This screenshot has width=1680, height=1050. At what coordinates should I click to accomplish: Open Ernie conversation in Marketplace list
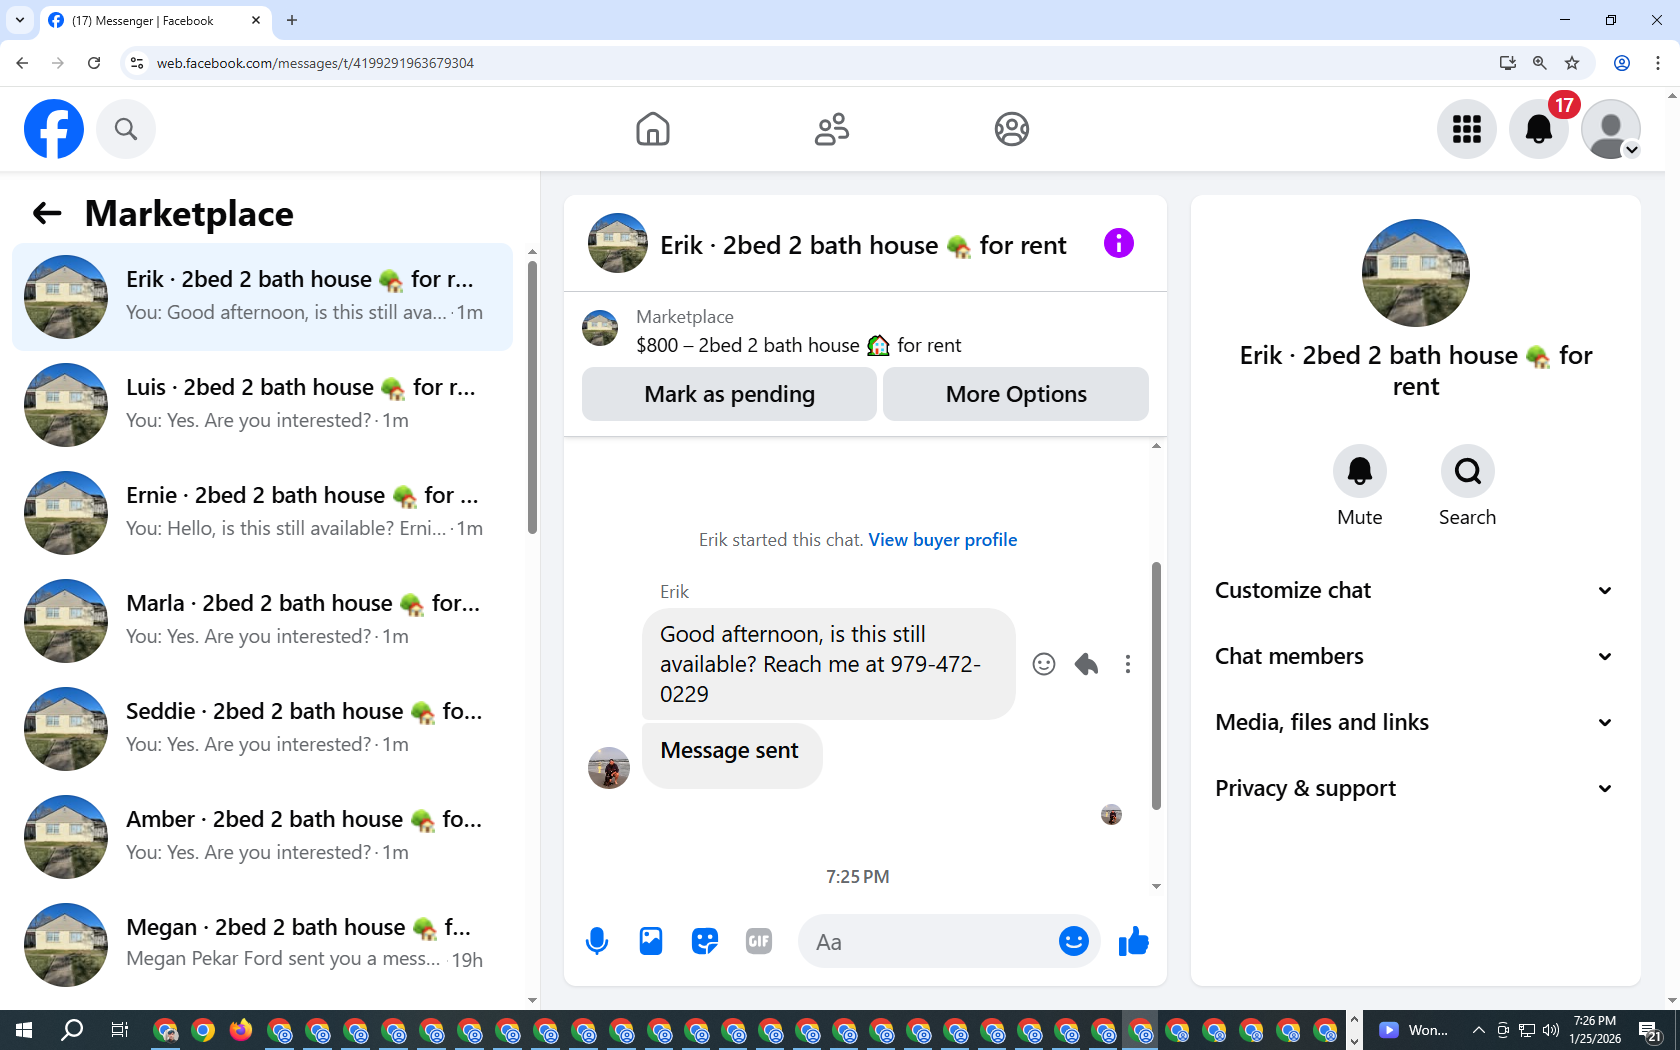pos(262,513)
